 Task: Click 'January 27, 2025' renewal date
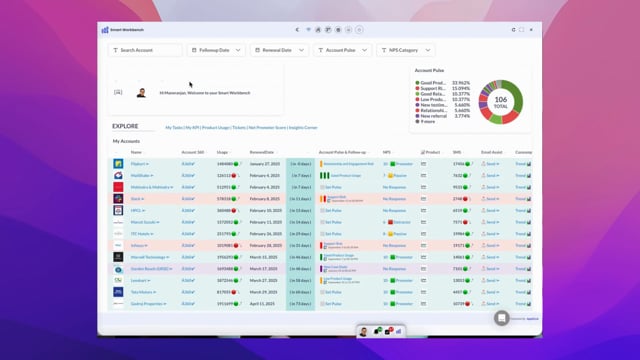(264, 164)
